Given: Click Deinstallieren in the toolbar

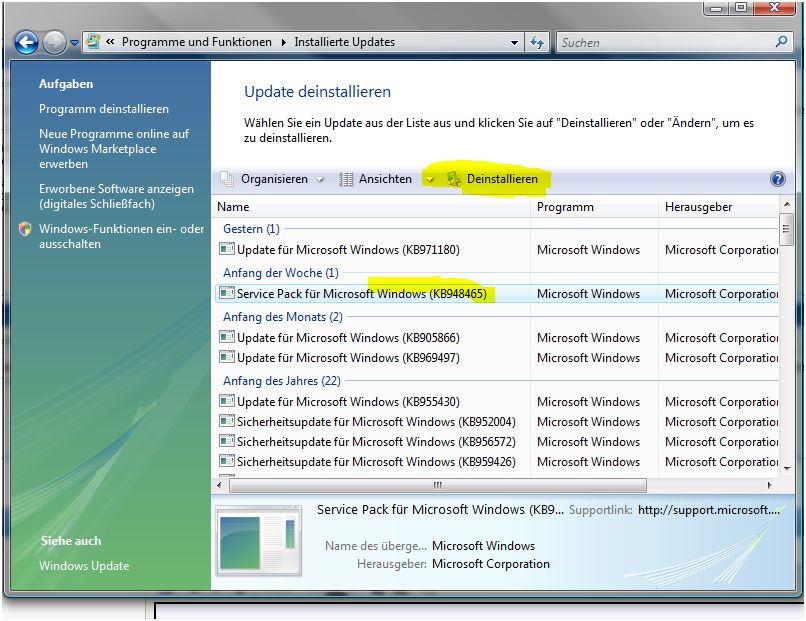Looking at the screenshot, I should click(502, 179).
